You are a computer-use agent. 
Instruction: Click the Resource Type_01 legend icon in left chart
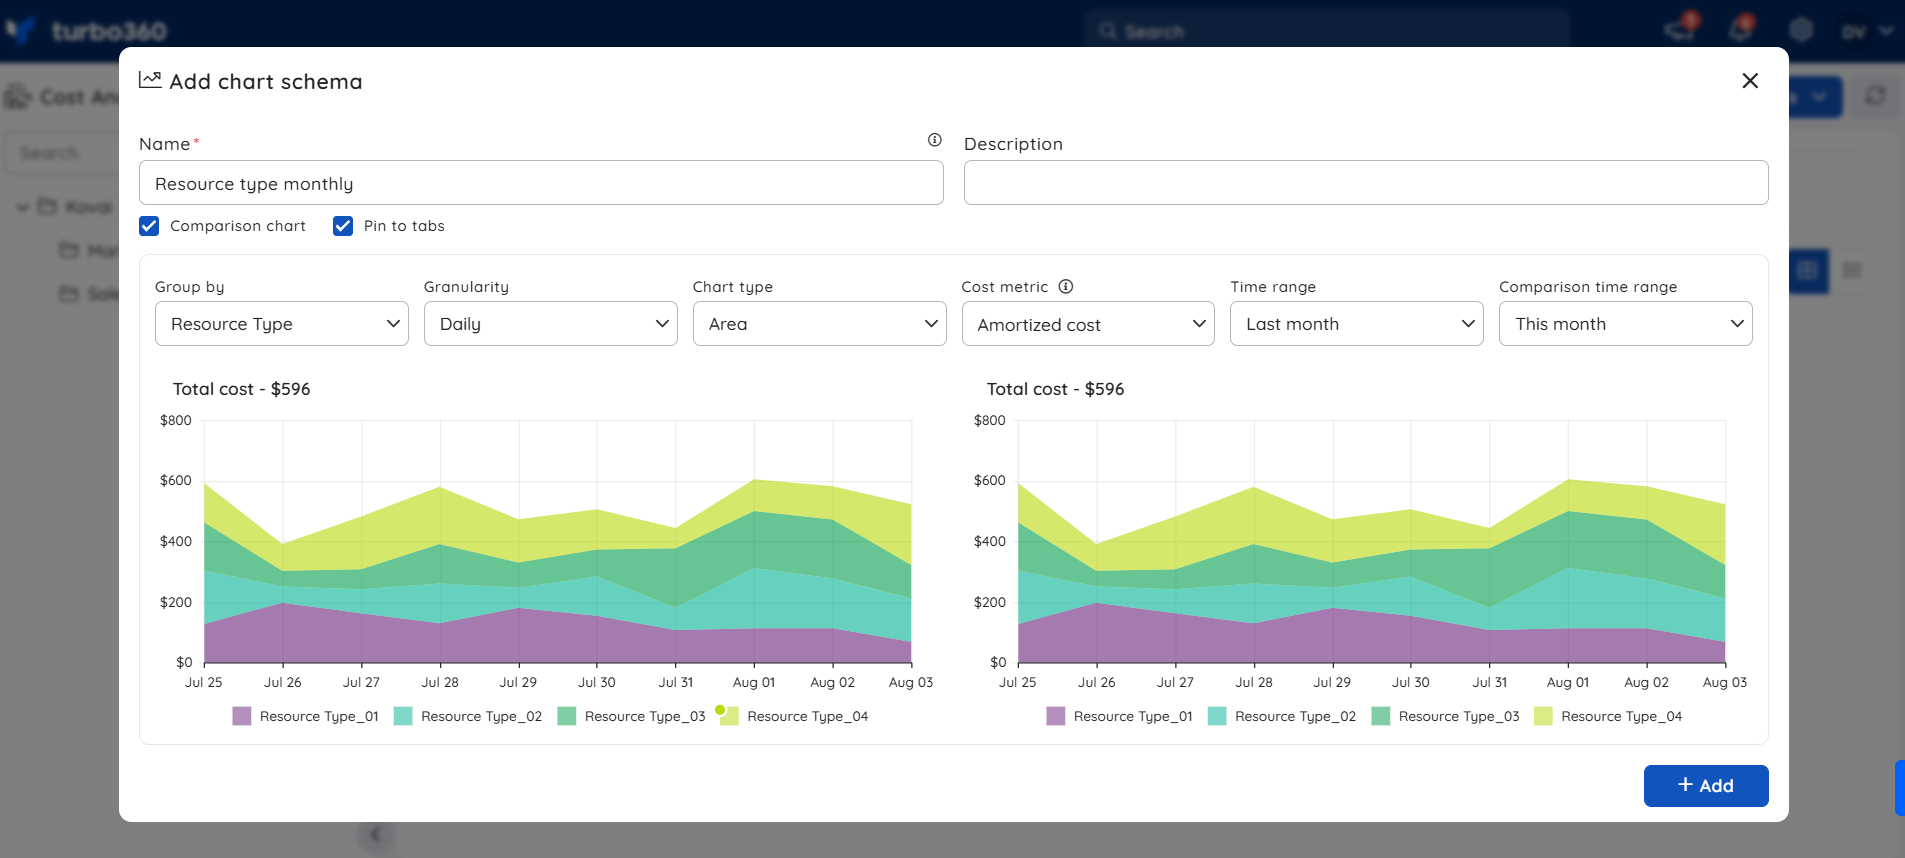tap(242, 716)
